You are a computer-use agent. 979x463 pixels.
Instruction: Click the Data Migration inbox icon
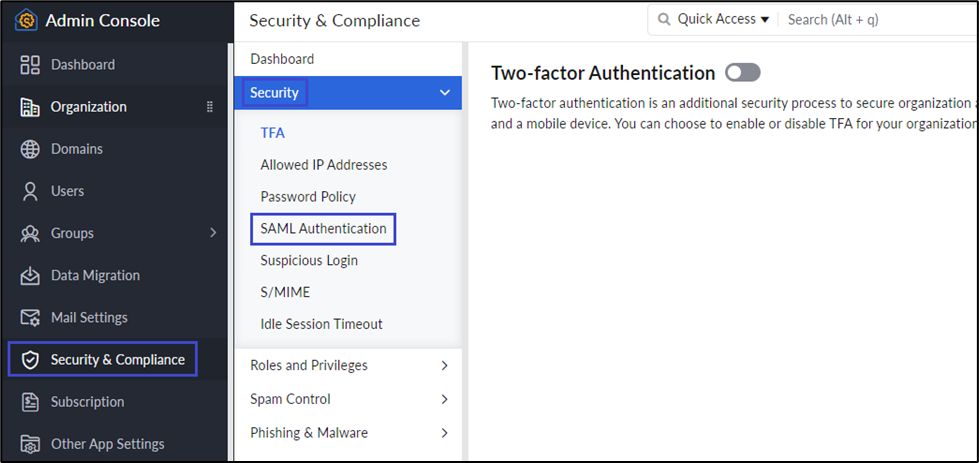(30, 275)
